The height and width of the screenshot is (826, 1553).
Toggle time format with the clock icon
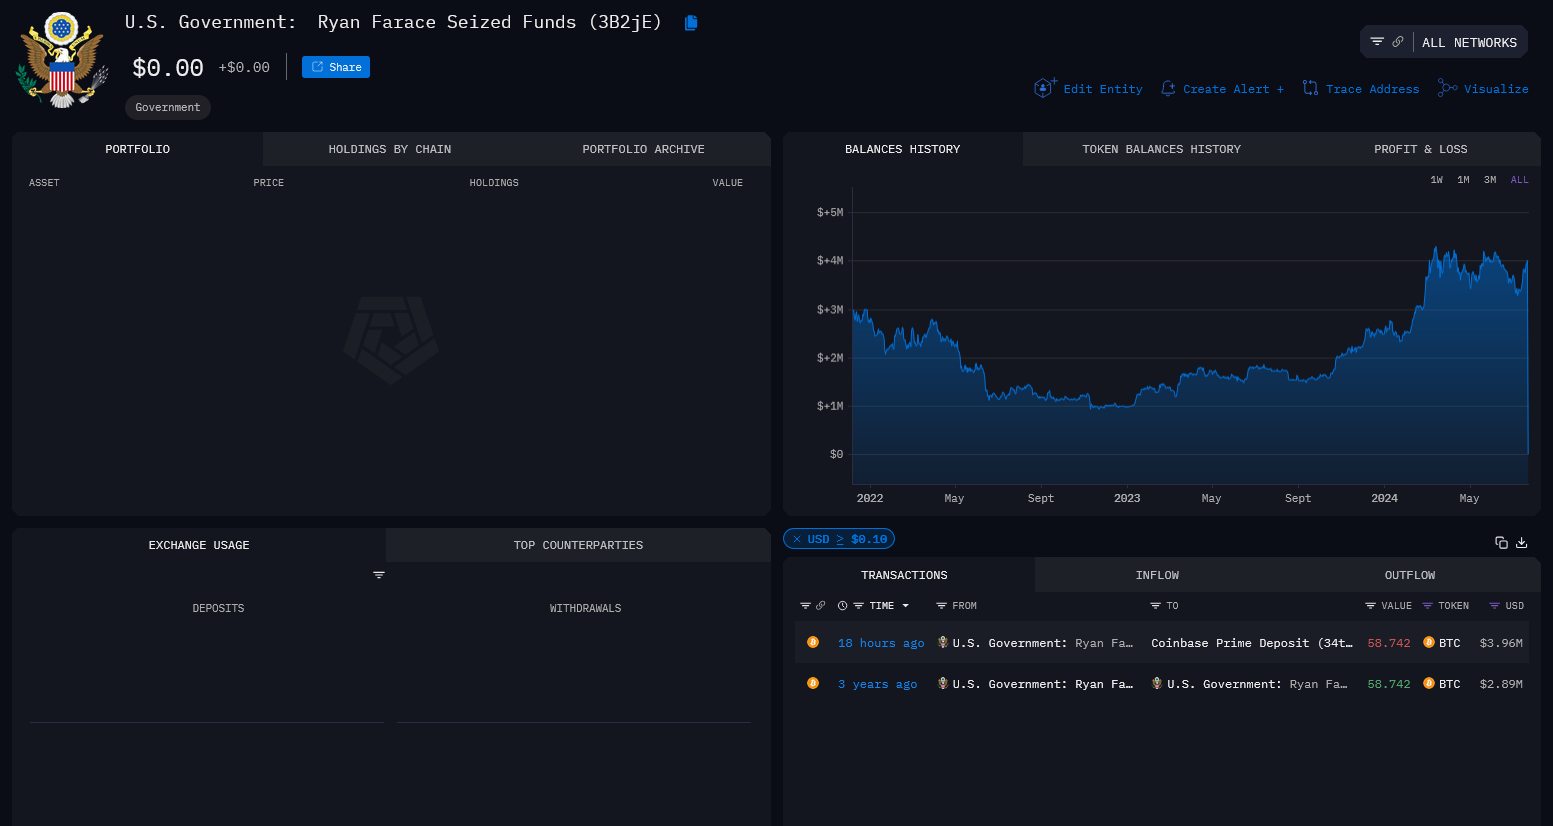(842, 606)
